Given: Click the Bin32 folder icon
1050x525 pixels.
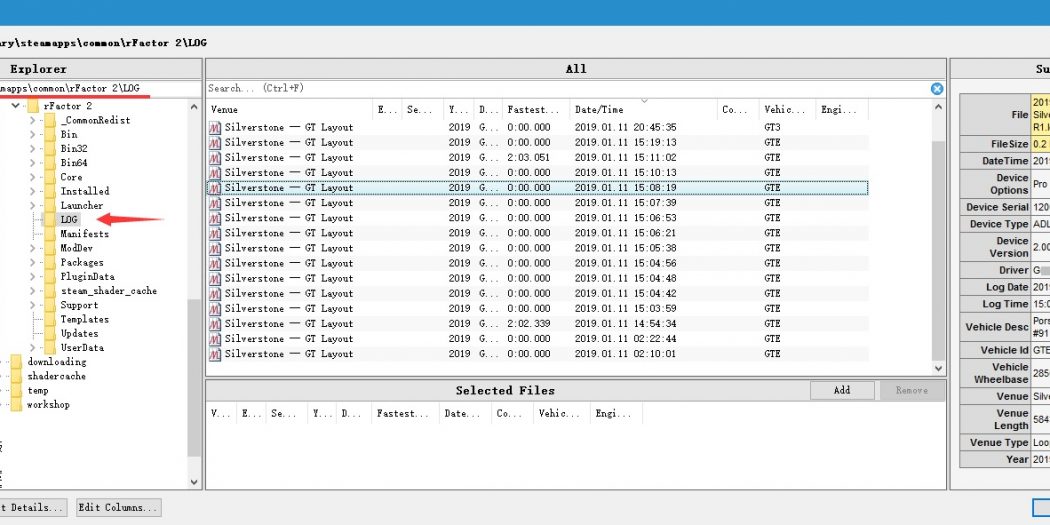Looking at the screenshot, I should point(50,149).
